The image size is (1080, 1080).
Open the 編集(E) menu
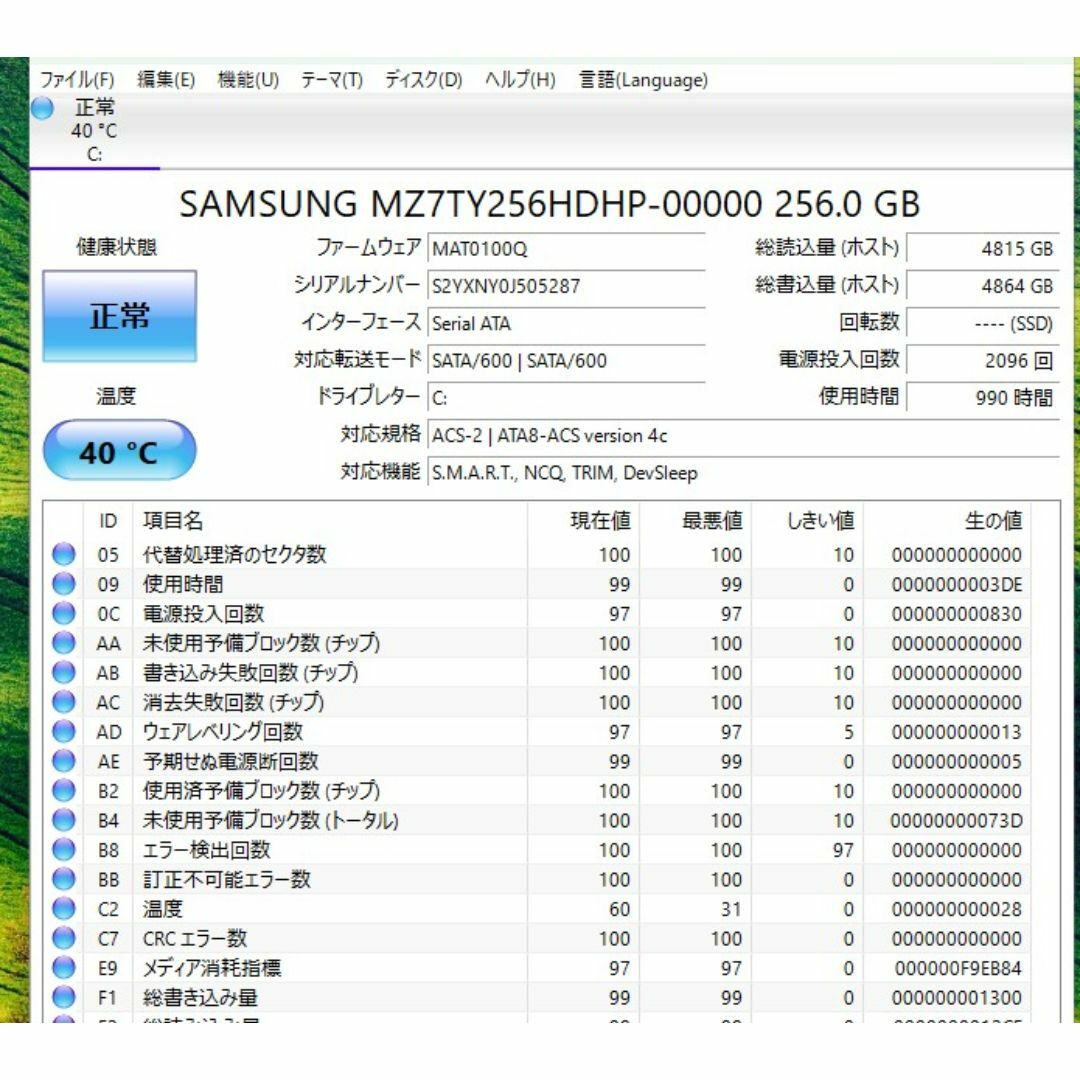tap(166, 80)
